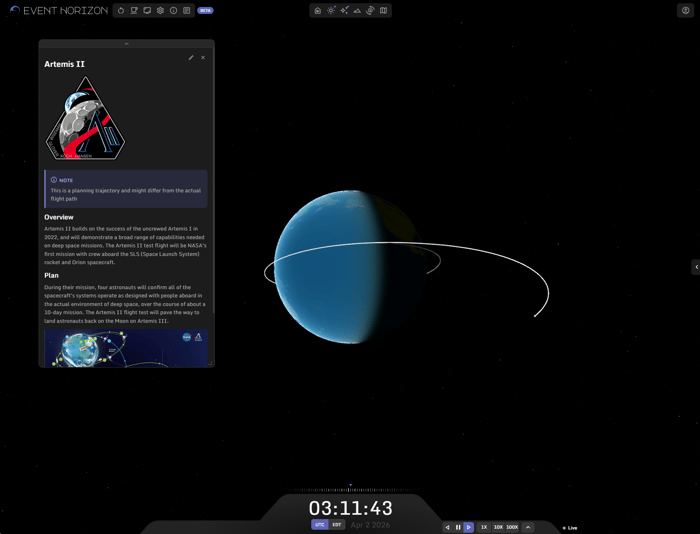The height and width of the screenshot is (534, 700).
Task: Click the BETA badge
Action: (x=205, y=10)
